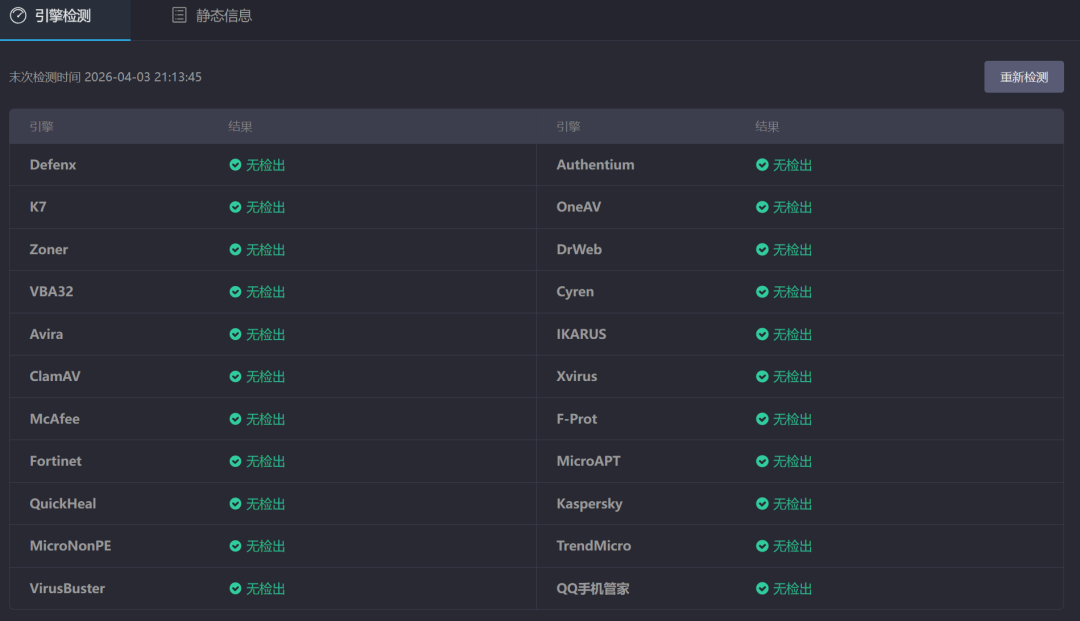Select the Authentium engine name

pos(595,165)
